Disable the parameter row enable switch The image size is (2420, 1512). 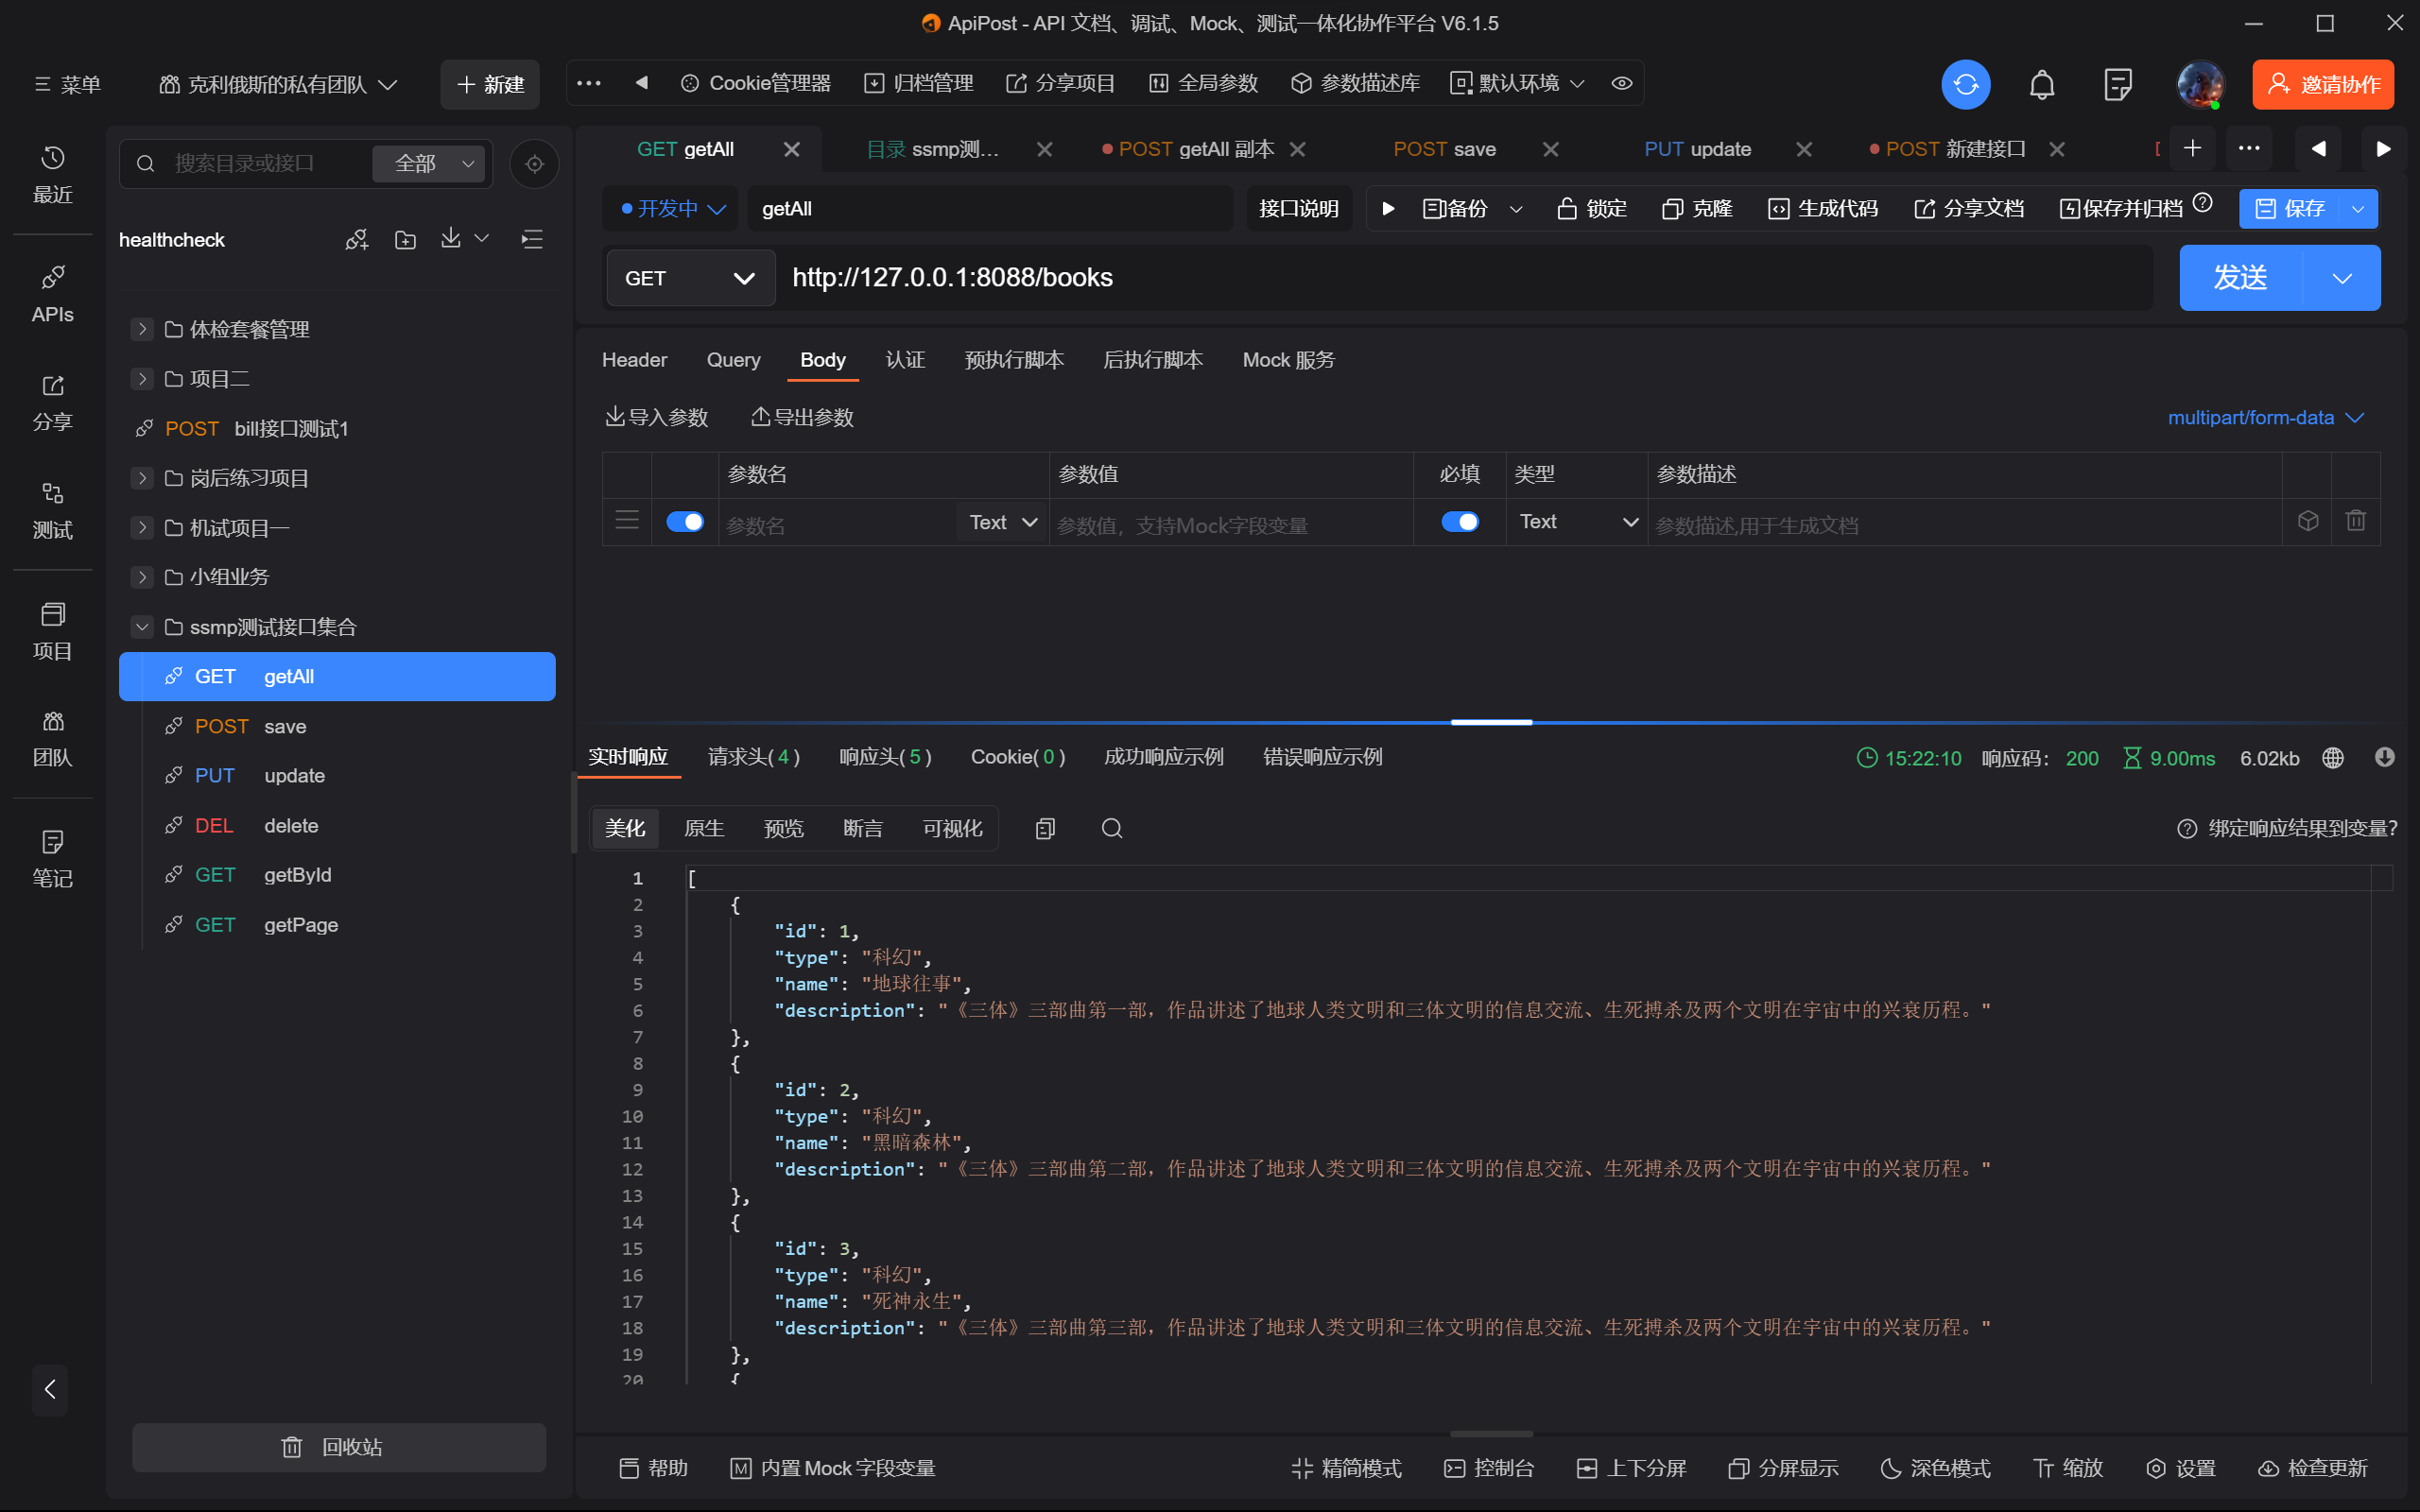coord(685,522)
